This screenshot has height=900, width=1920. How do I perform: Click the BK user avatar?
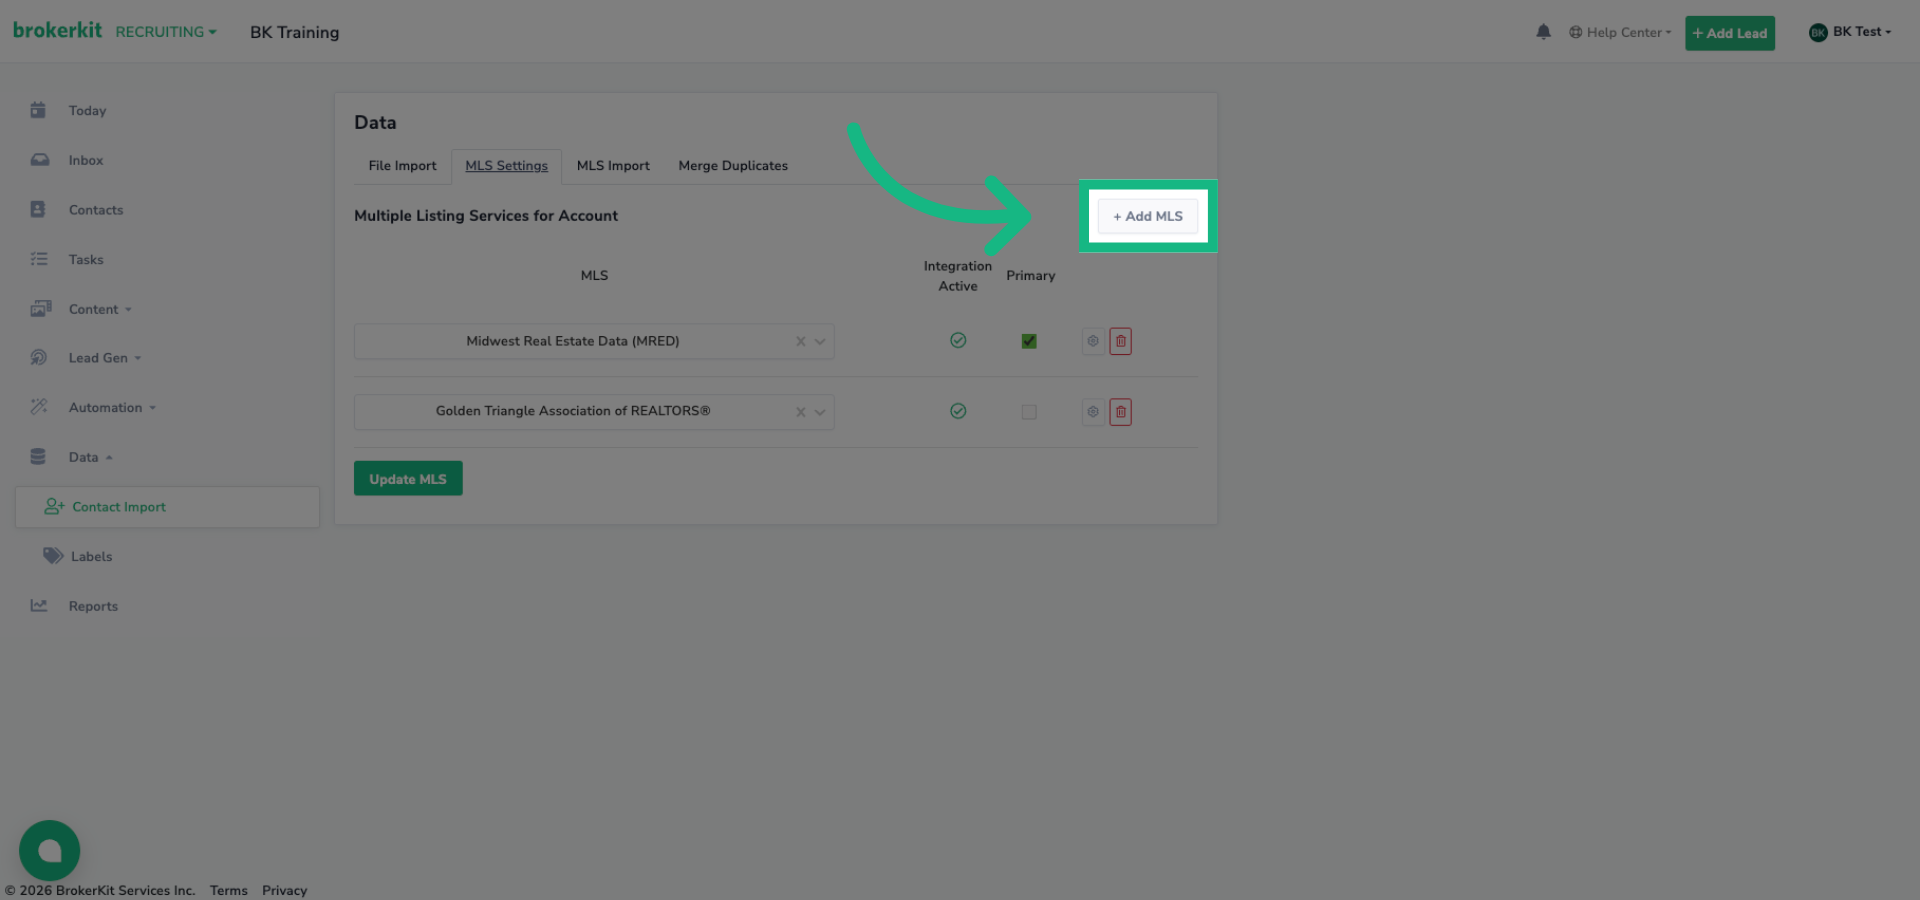click(1818, 32)
